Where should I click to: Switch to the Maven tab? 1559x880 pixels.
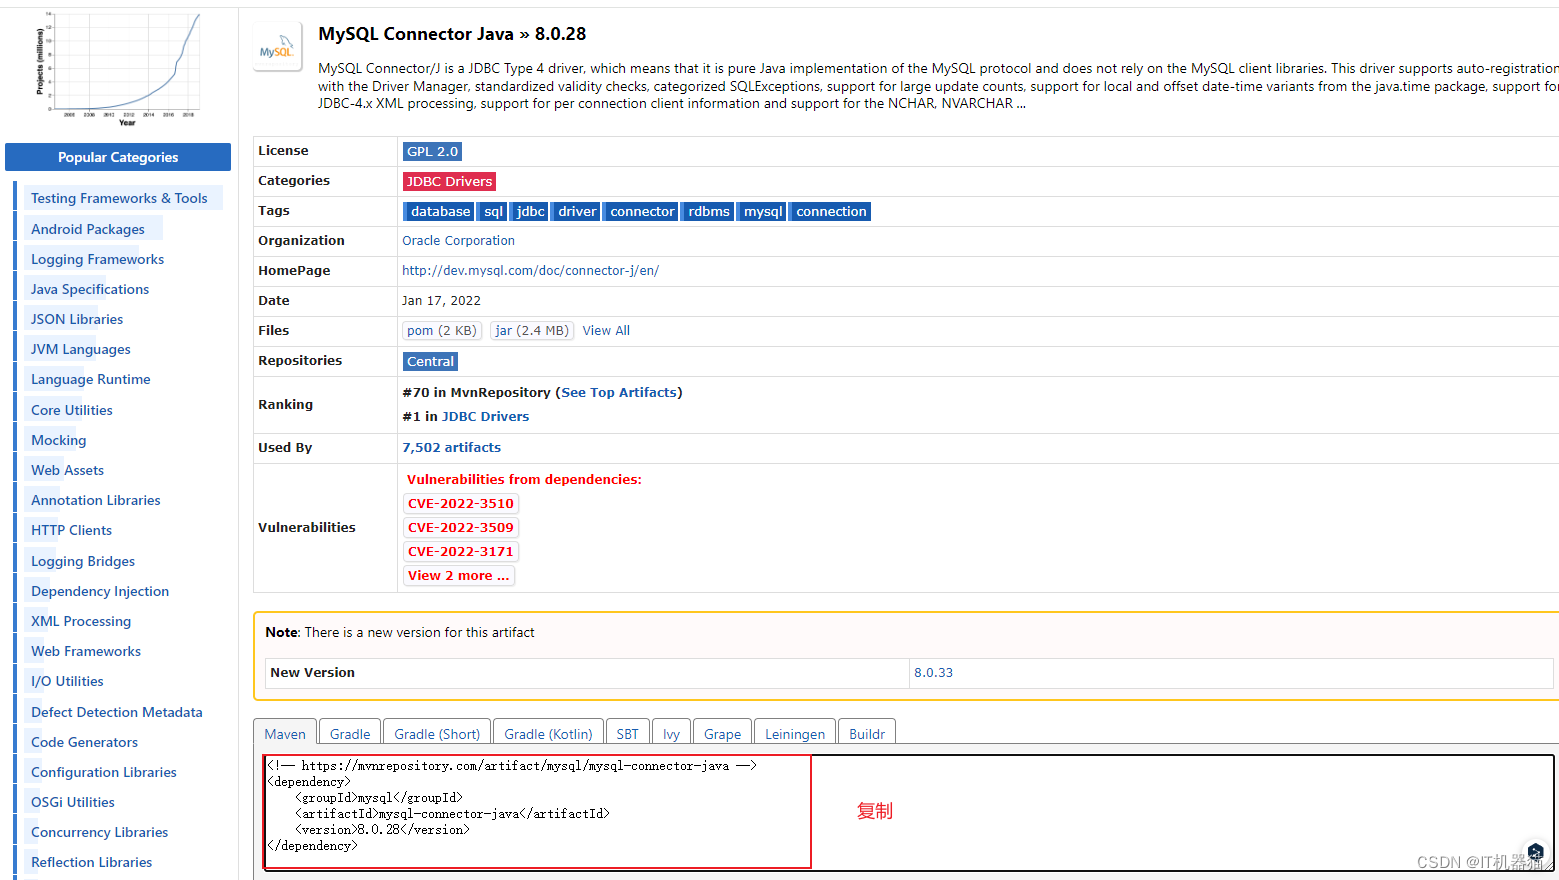tap(285, 733)
